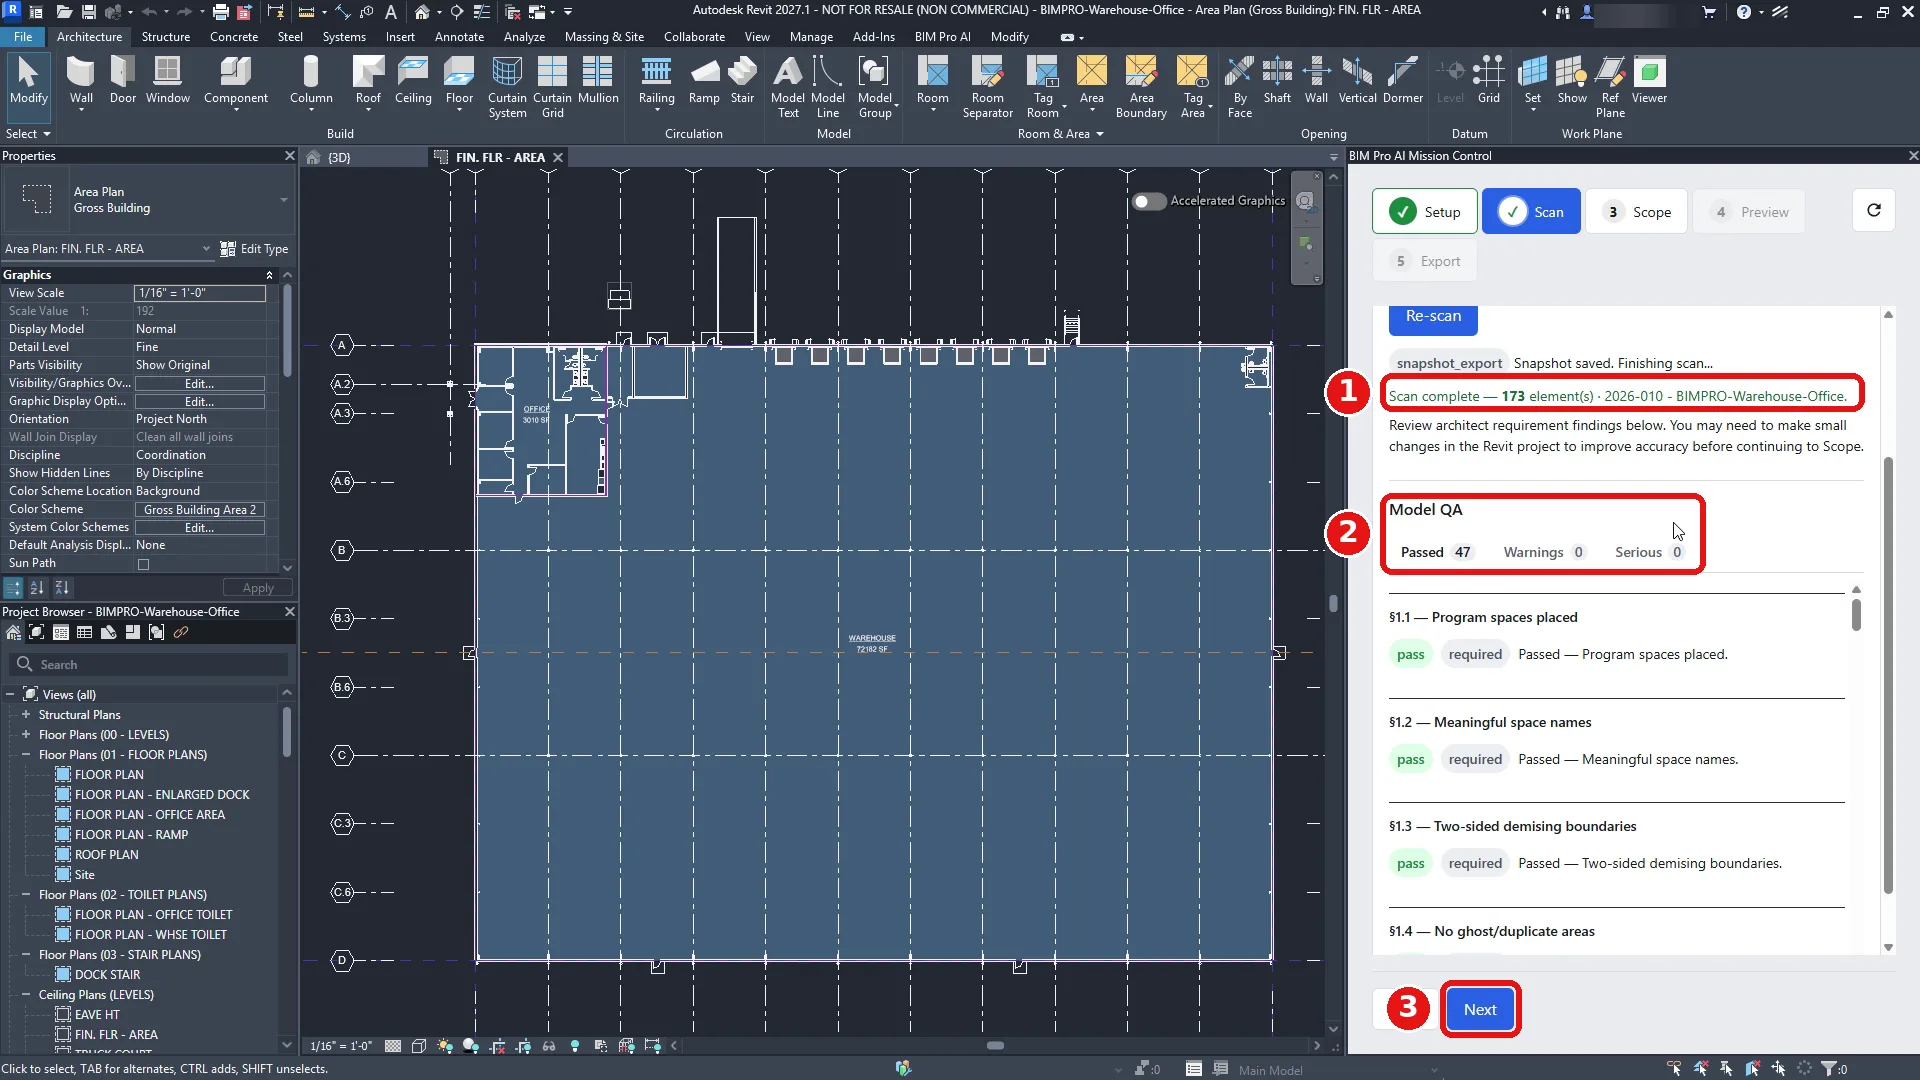Activate the Component tool
This screenshot has width=1920, height=1080.
236,80
